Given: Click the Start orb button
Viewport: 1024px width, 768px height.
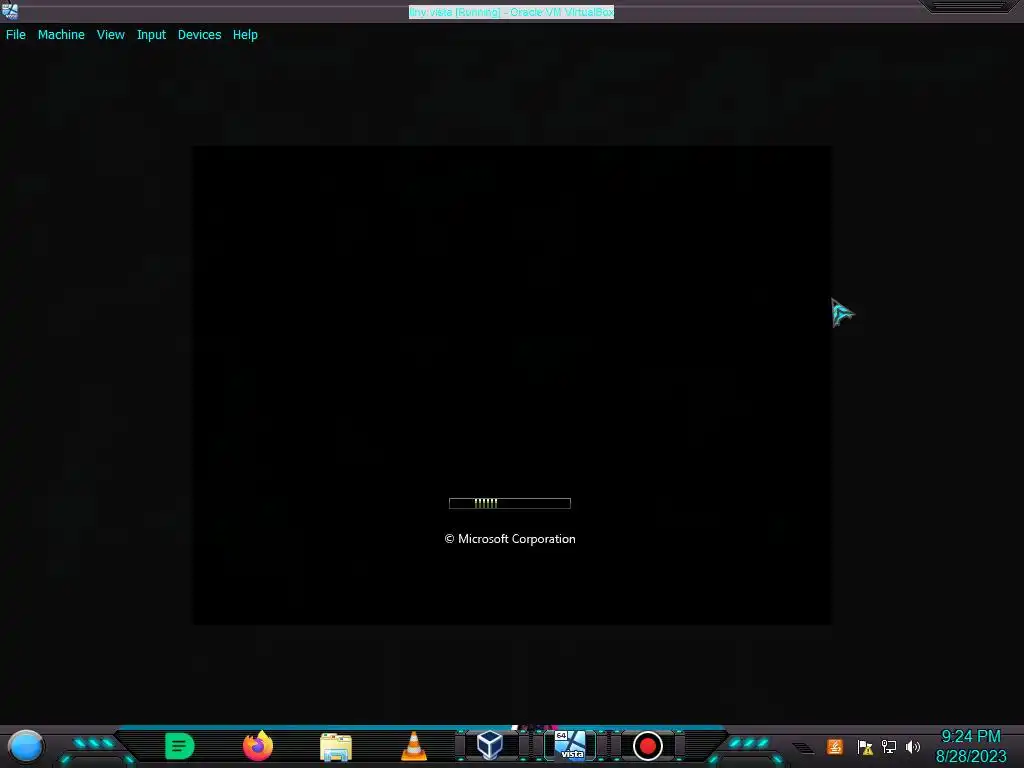Looking at the screenshot, I should pos(25,746).
